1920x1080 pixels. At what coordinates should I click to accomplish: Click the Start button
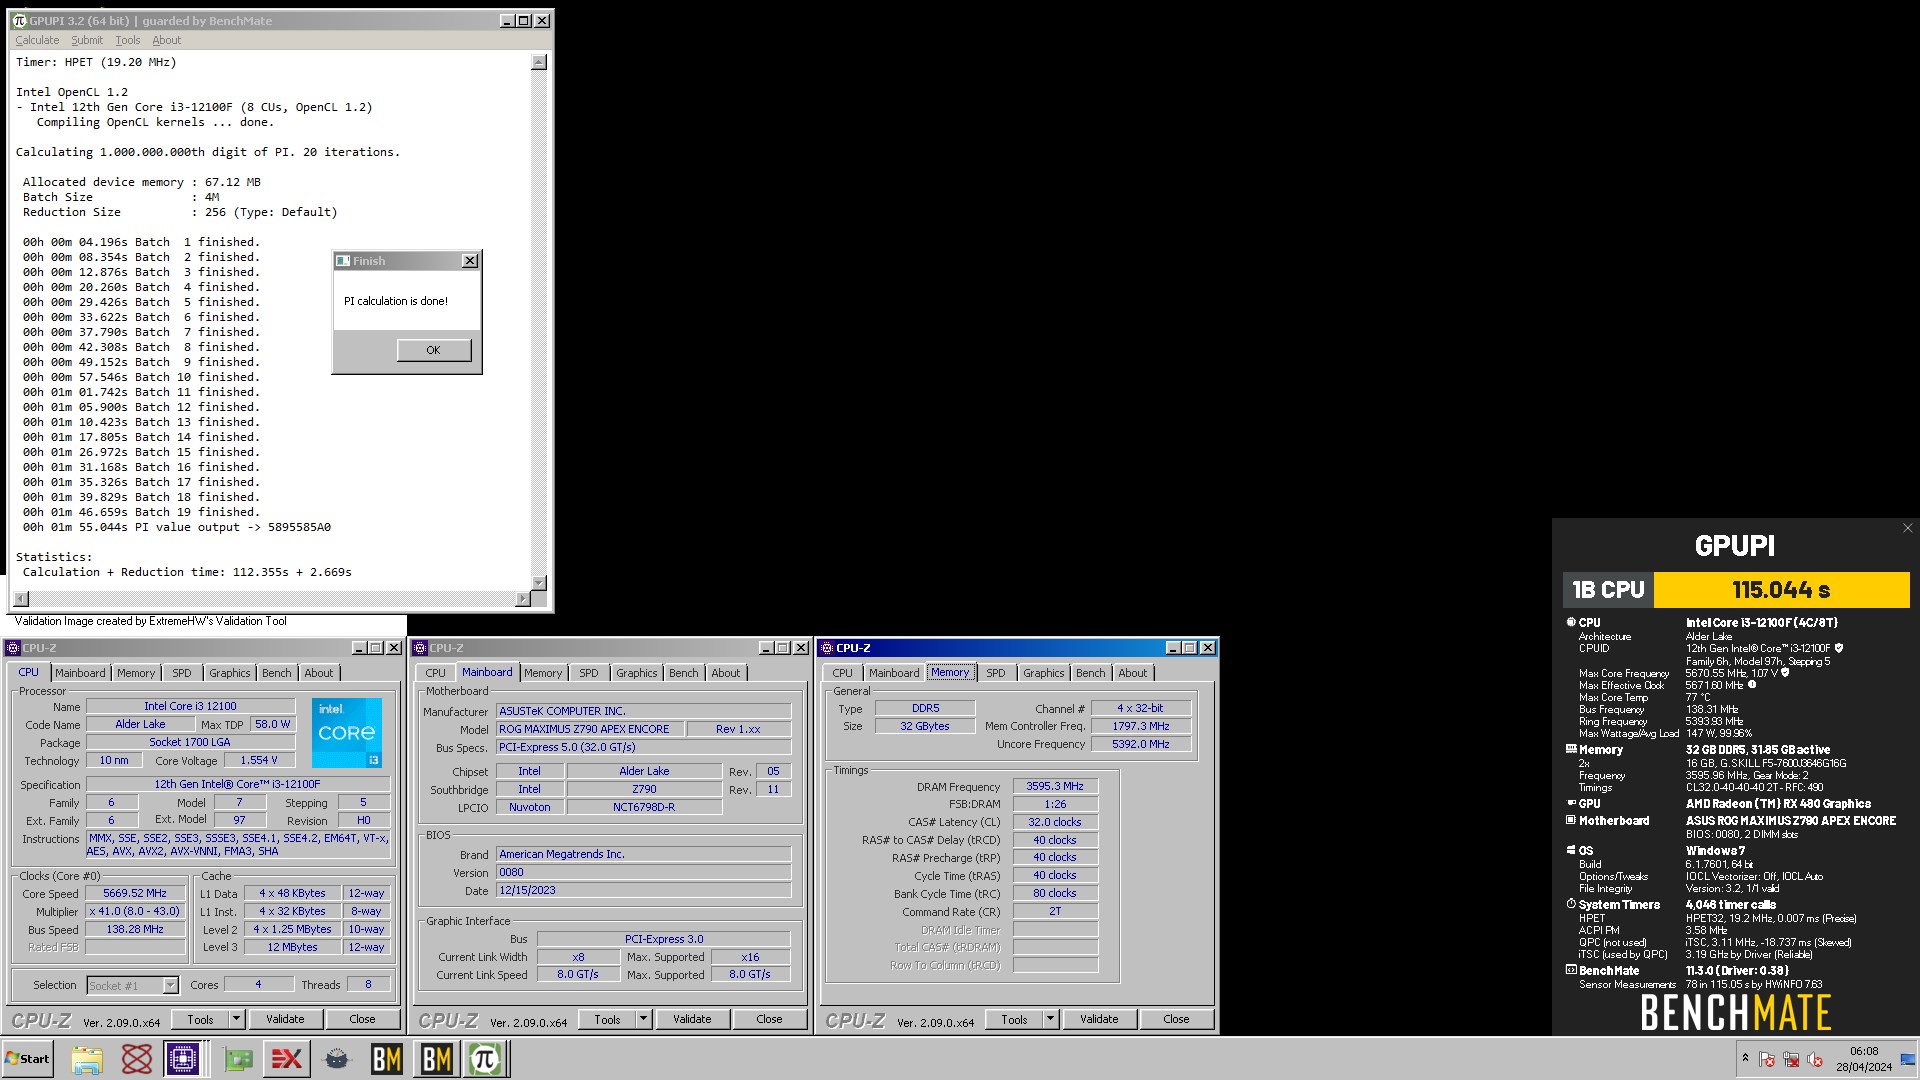point(28,1059)
